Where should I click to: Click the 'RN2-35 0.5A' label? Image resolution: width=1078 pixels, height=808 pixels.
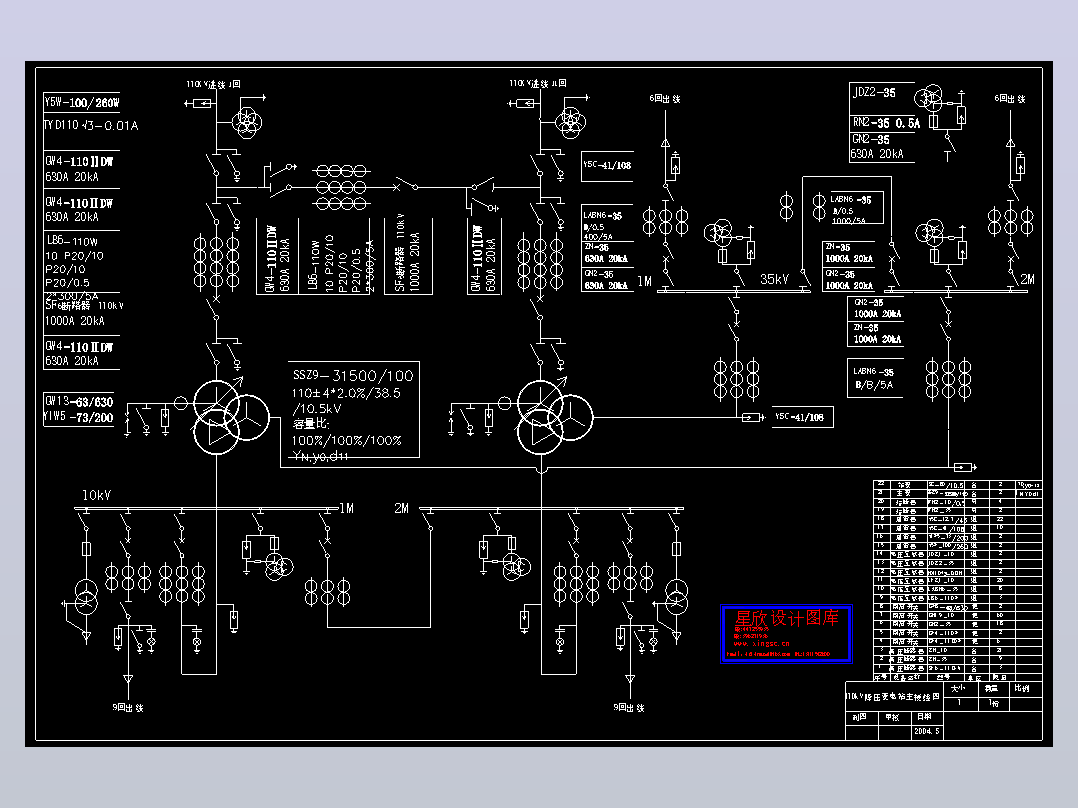click(x=886, y=123)
